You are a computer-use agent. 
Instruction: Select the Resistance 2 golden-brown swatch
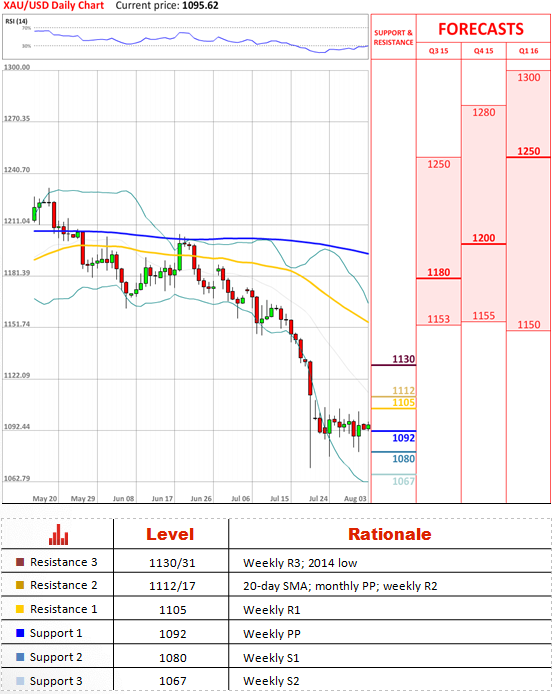[20, 585]
